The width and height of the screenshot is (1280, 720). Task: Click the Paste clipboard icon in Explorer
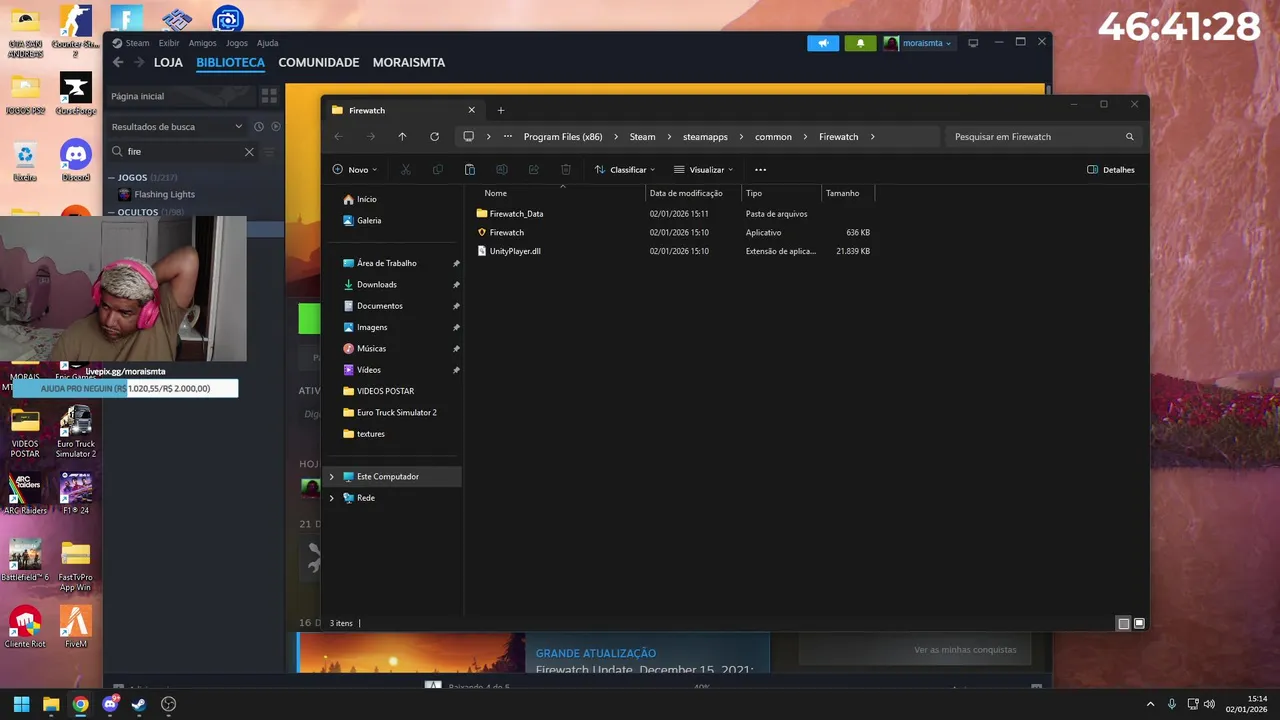(469, 170)
